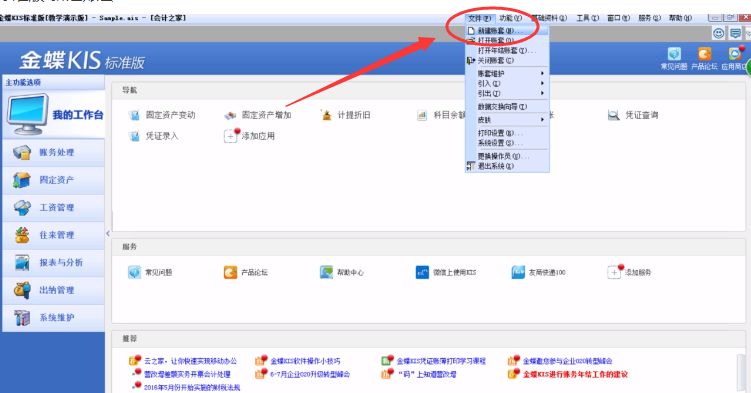The height and width of the screenshot is (393, 751).
Task: Open the 功能 menu
Action: coord(510,18)
